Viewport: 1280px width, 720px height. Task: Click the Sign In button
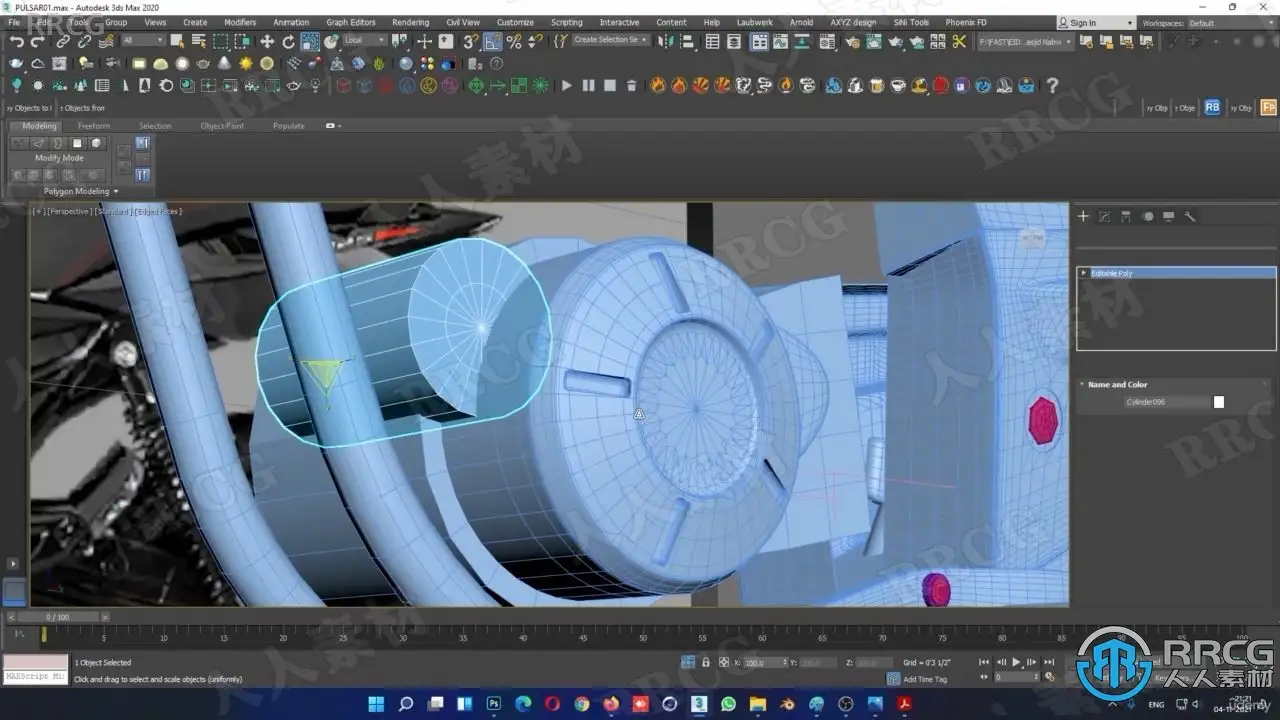coord(1083,22)
